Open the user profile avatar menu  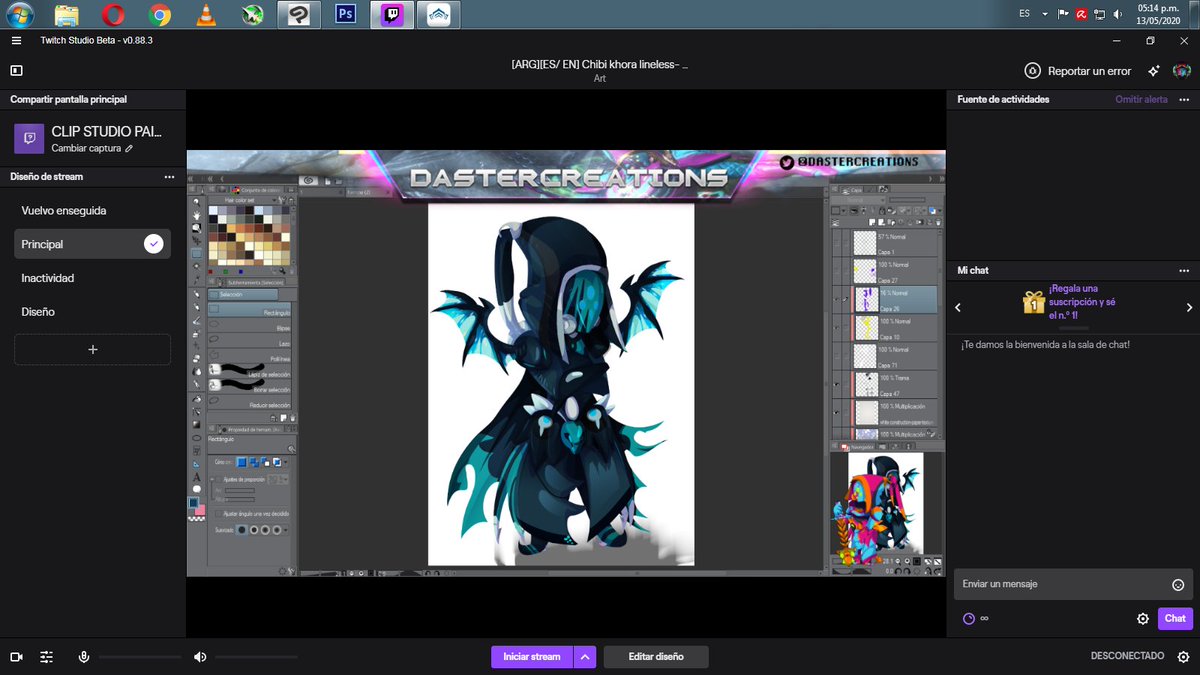pyautogui.click(x=1182, y=71)
